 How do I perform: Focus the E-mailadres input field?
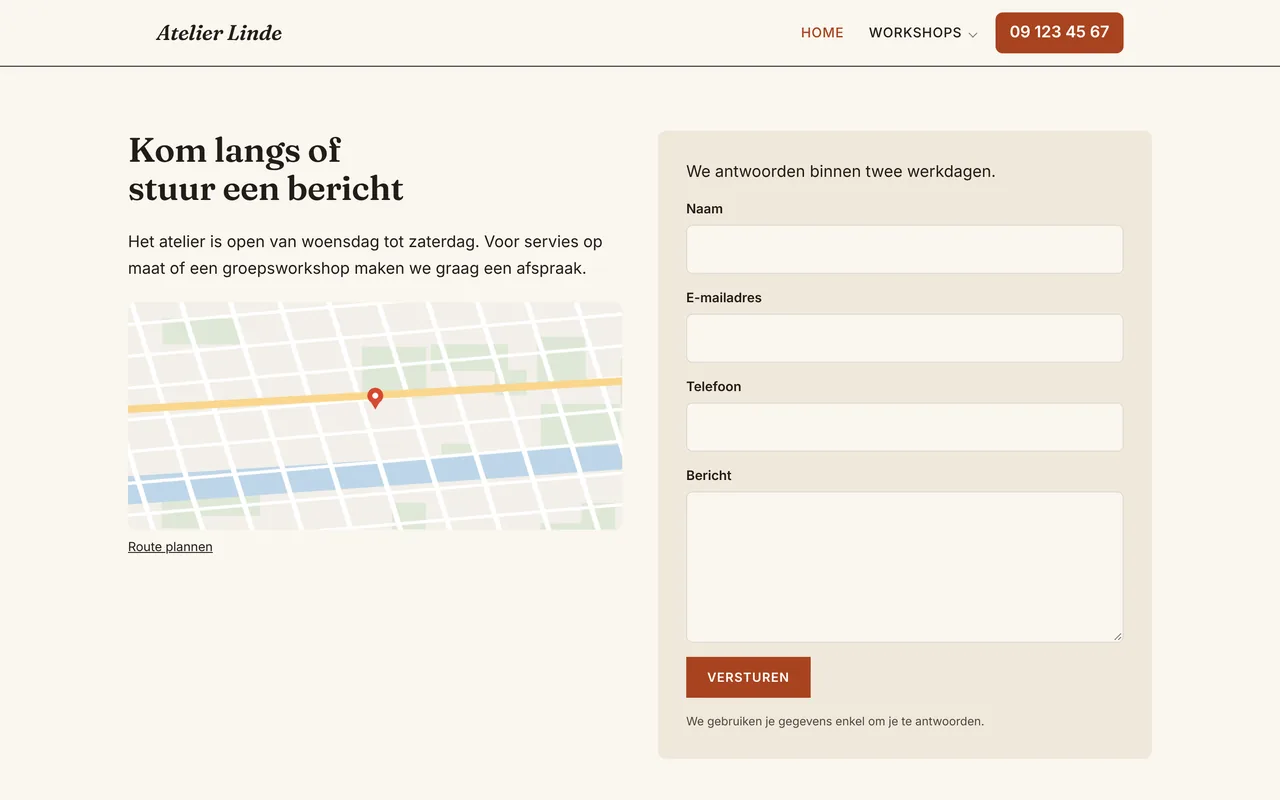coord(904,338)
